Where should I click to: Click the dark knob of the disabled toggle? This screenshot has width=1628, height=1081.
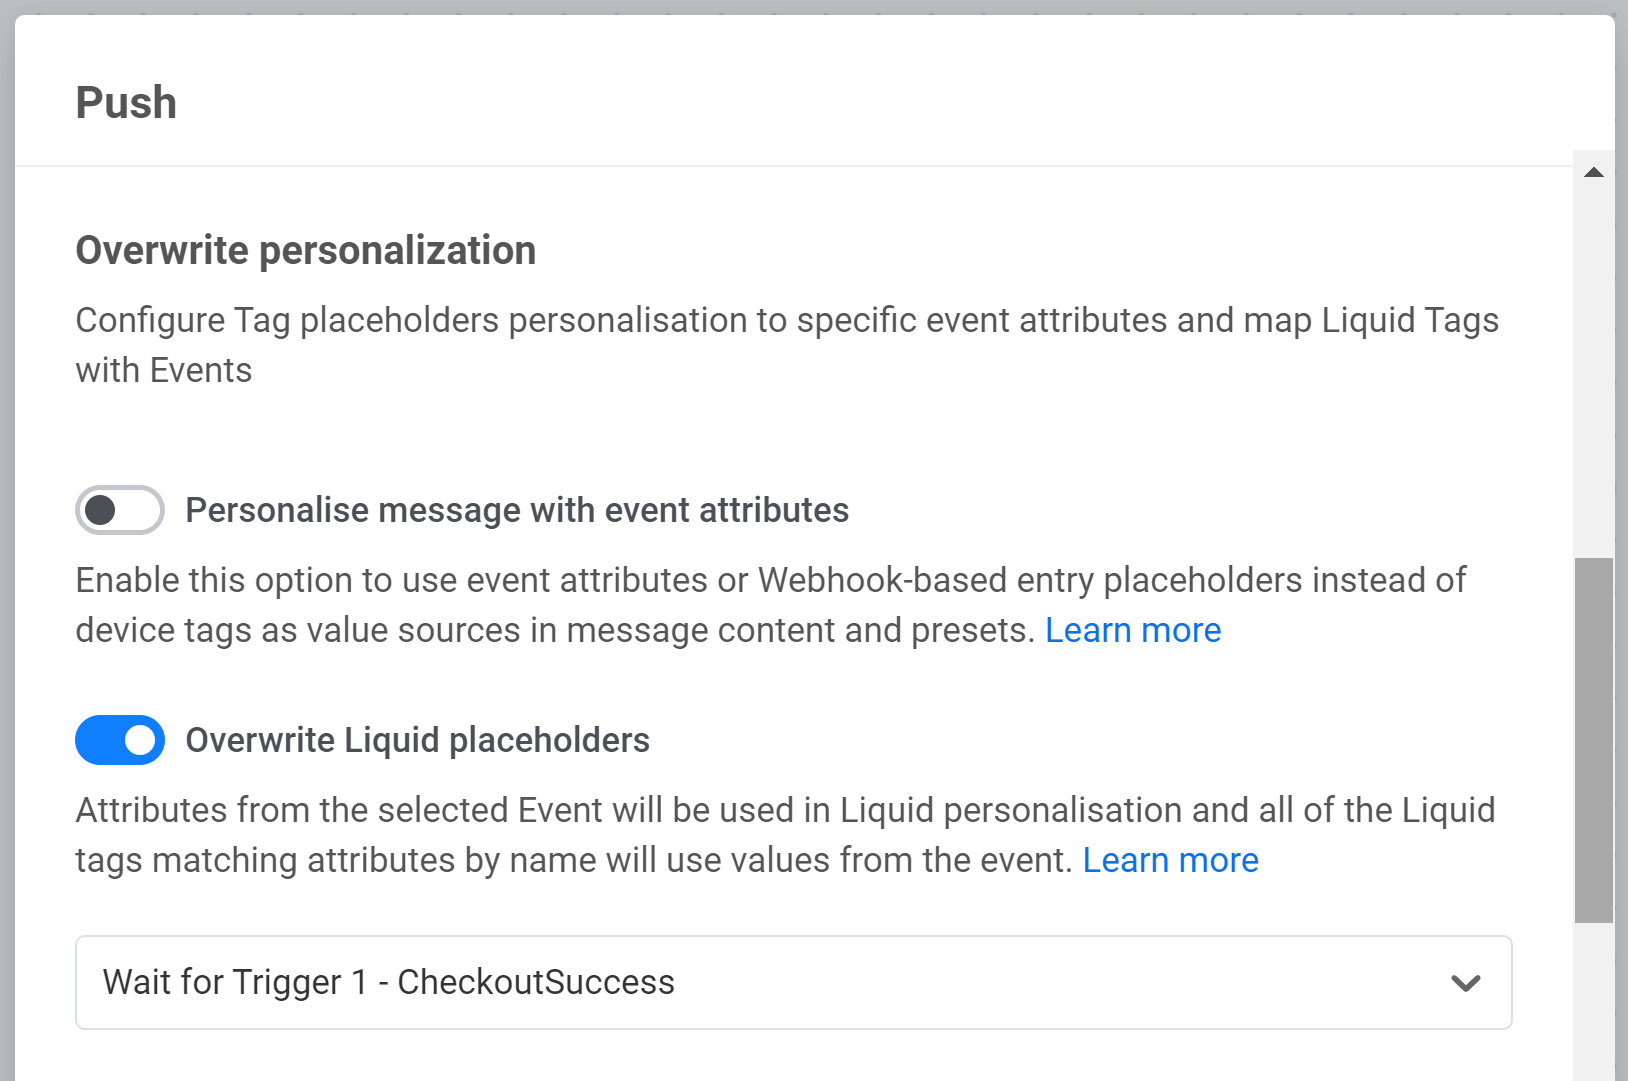[100, 510]
